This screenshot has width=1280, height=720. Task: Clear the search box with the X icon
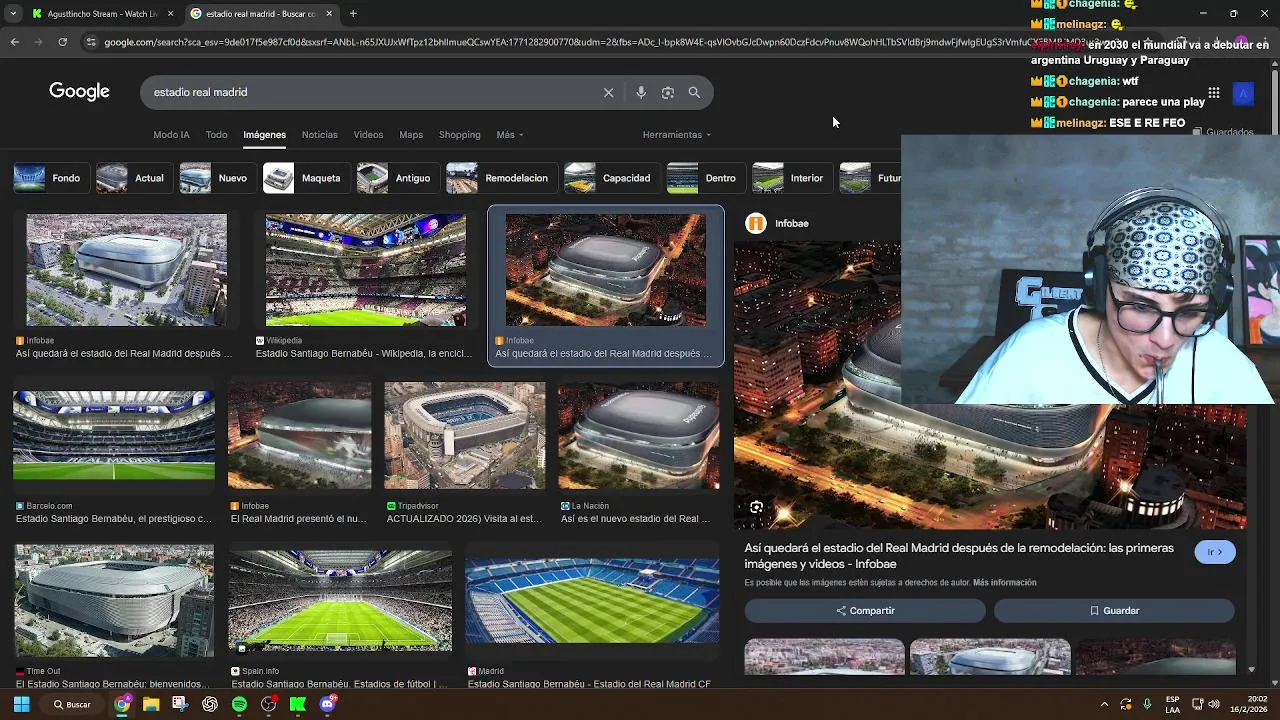[608, 92]
